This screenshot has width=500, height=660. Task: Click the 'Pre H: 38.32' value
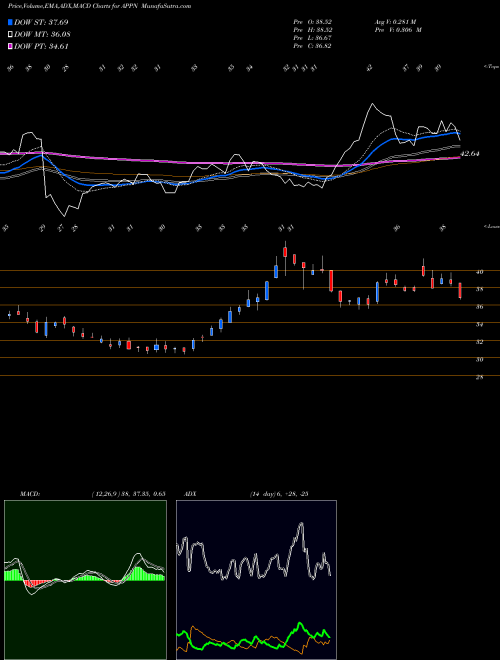312,30
